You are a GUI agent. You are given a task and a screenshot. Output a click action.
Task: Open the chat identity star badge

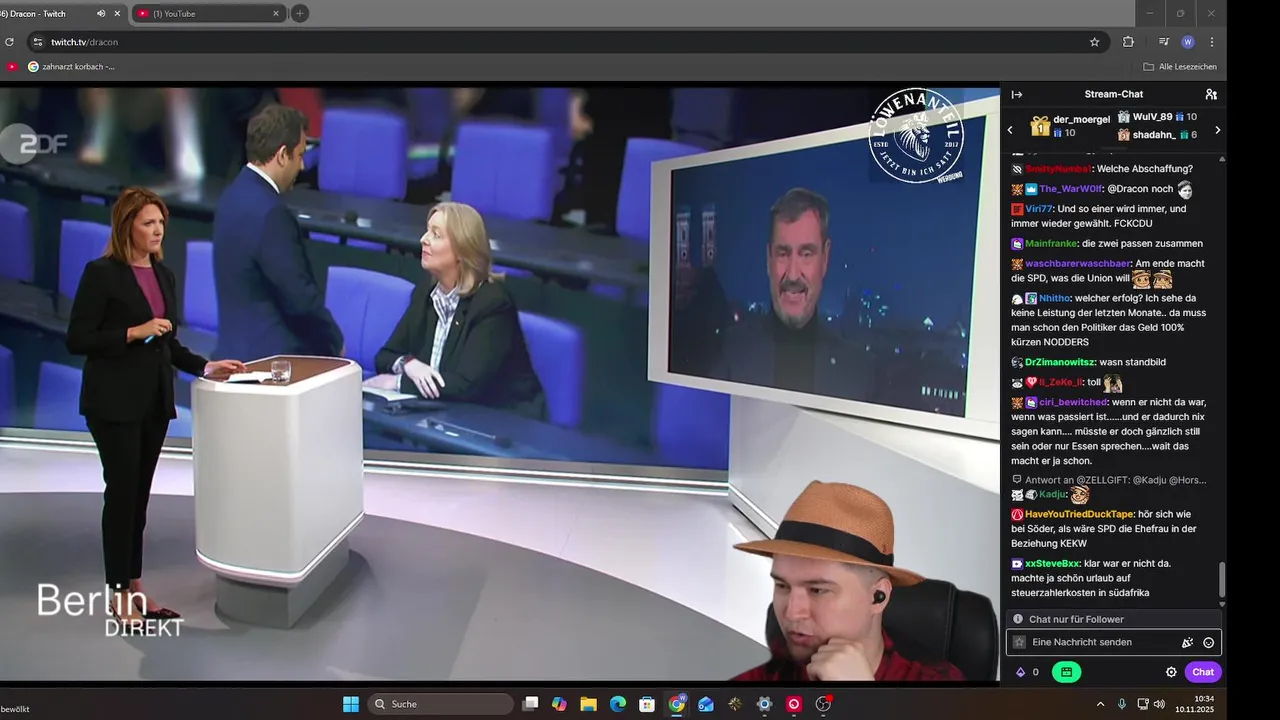pyautogui.click(x=1019, y=642)
